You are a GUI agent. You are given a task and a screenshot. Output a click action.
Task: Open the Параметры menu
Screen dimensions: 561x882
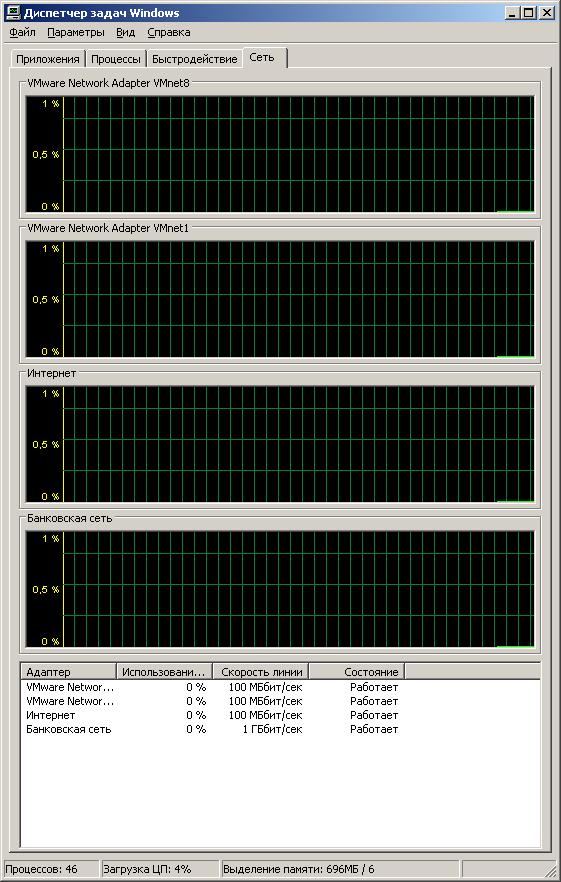pyautogui.click(x=75, y=33)
